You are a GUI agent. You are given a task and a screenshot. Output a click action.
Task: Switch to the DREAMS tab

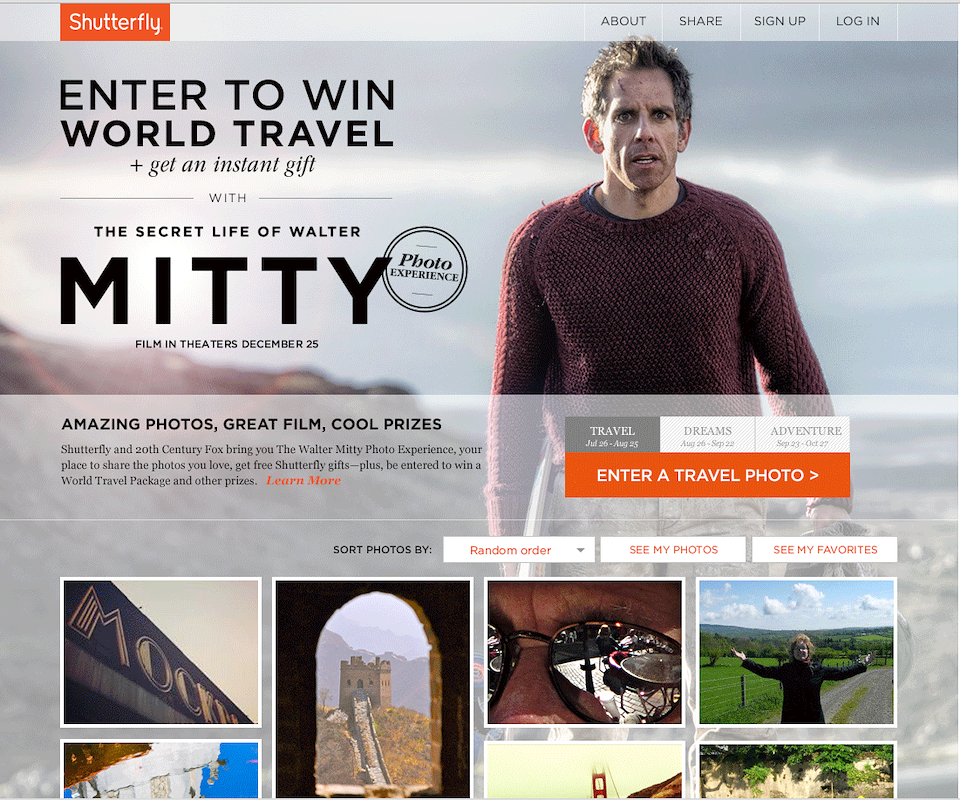708,435
